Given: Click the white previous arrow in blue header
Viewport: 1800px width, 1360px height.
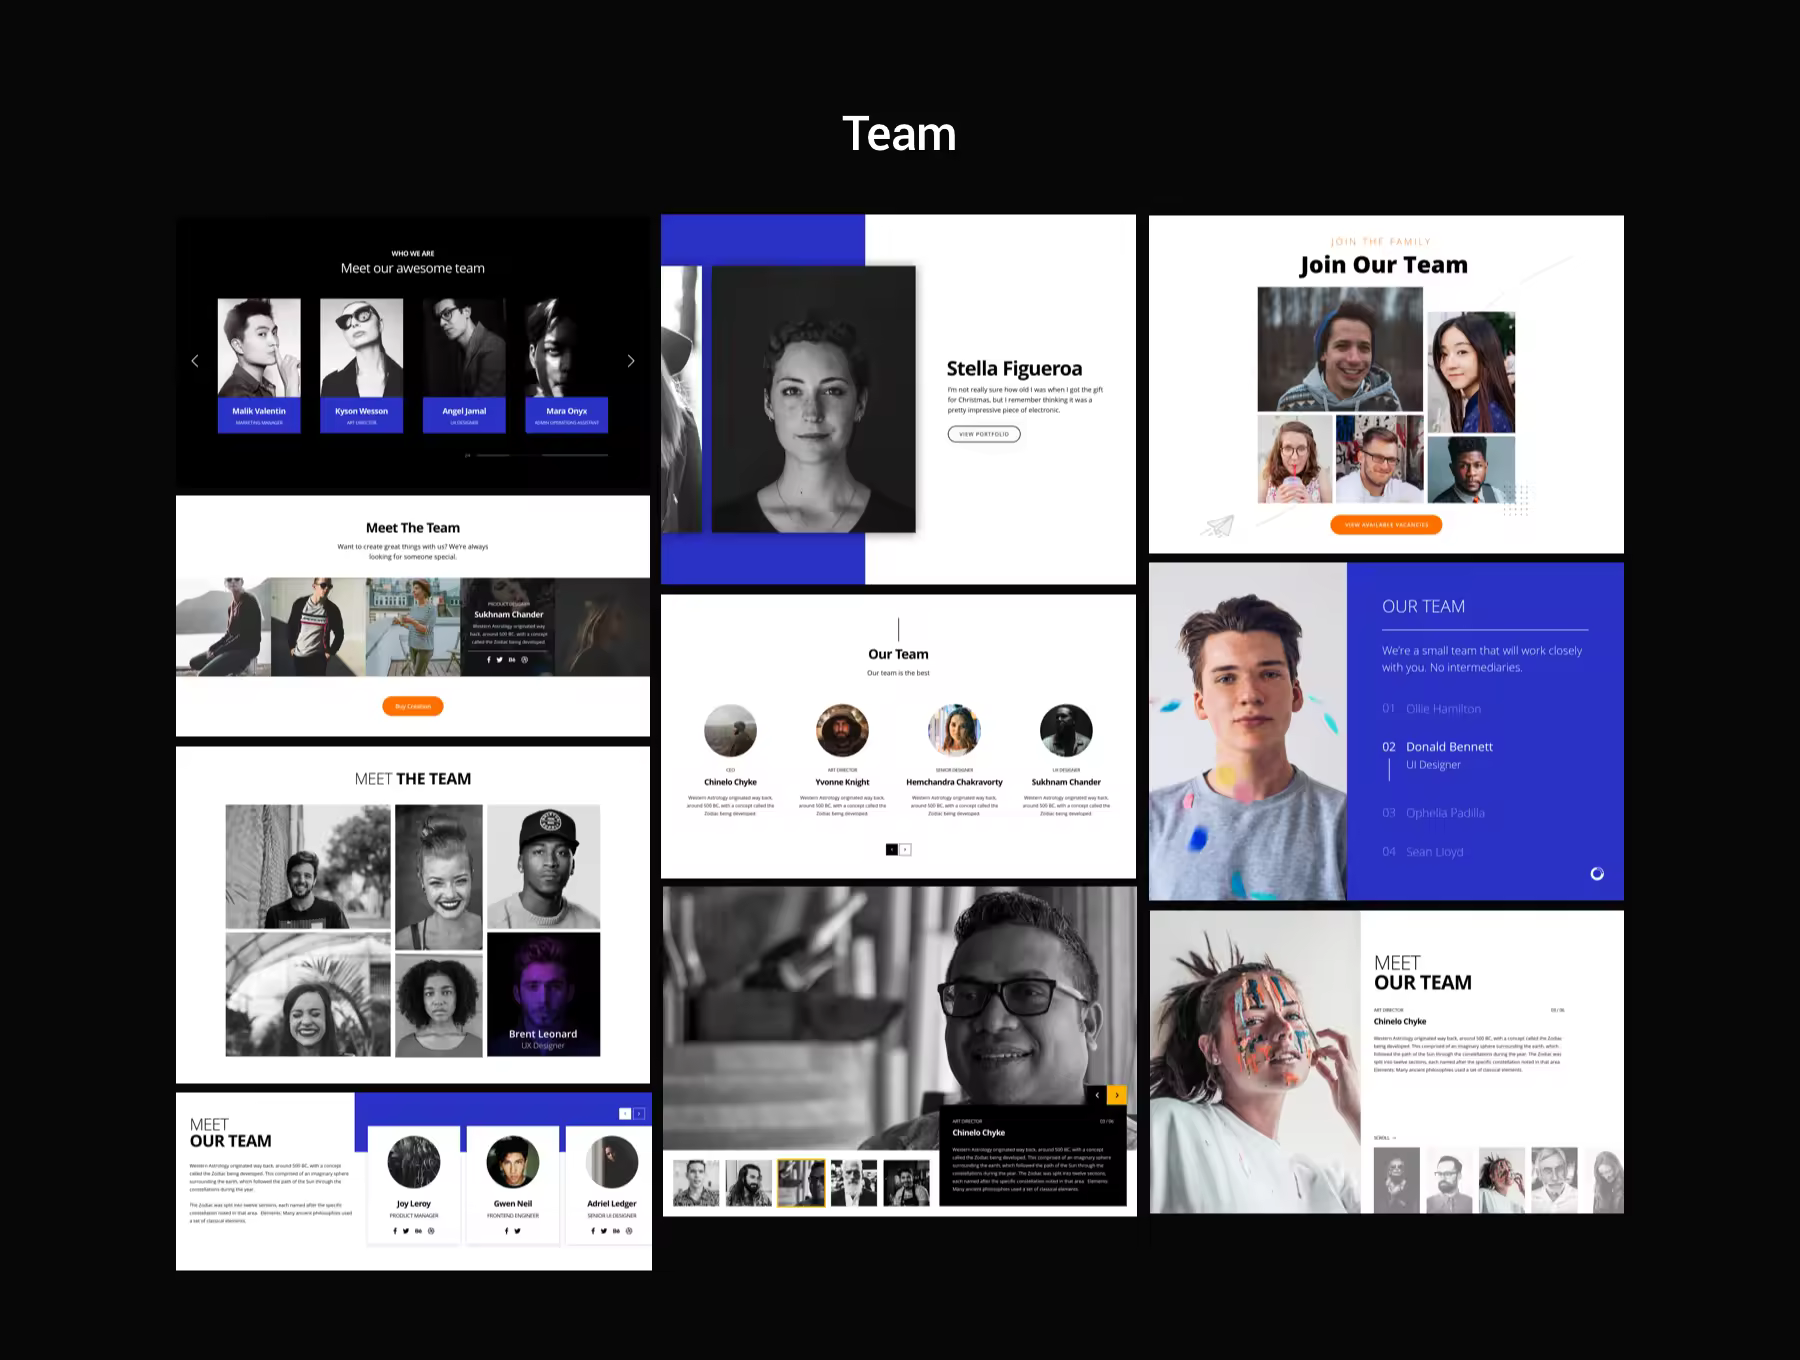Looking at the screenshot, I should click(x=625, y=1114).
